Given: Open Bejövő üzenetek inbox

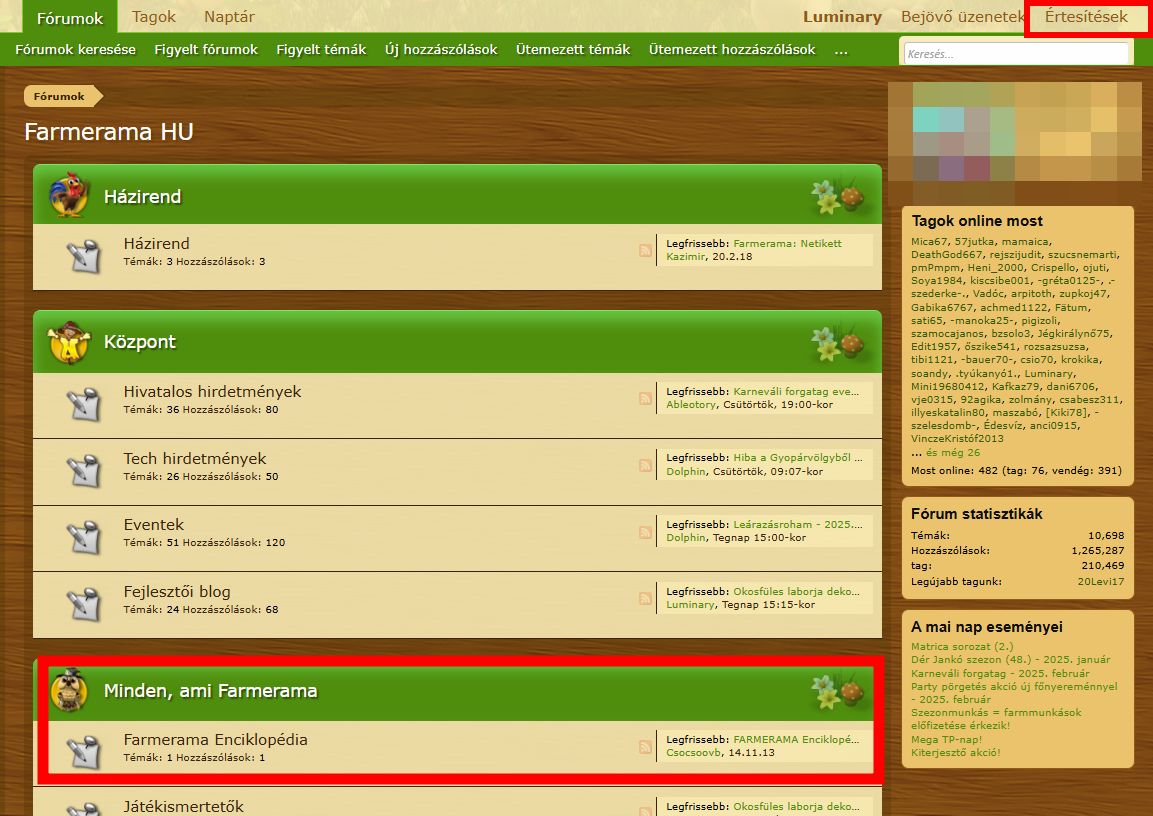Looking at the screenshot, I should tap(963, 17).
